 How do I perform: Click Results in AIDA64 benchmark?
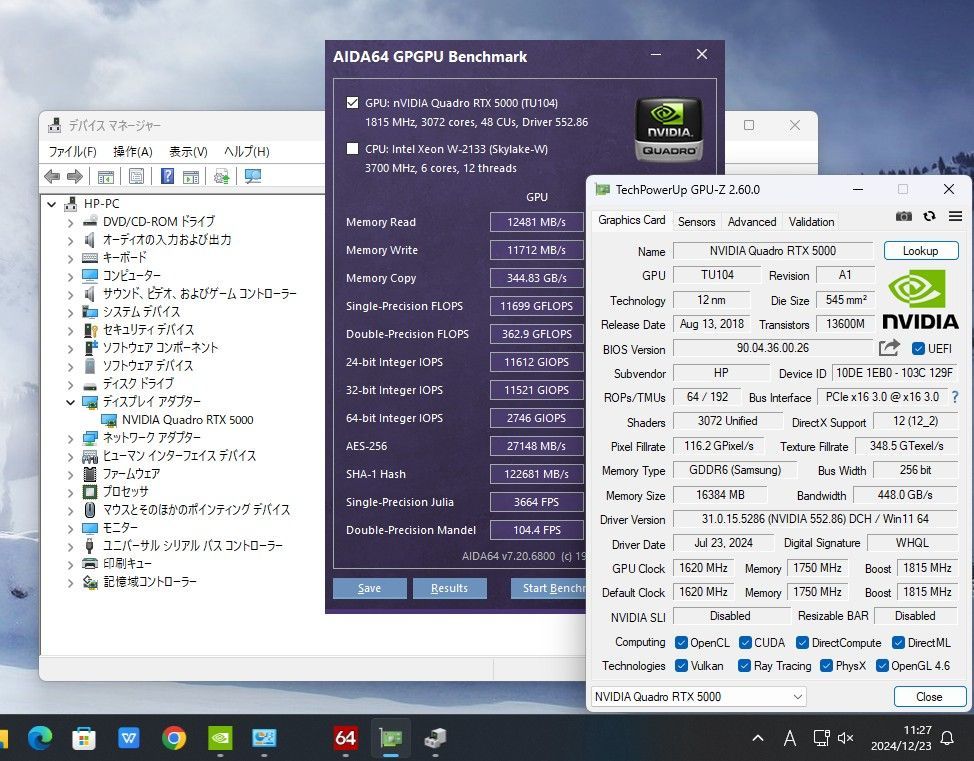coord(449,588)
